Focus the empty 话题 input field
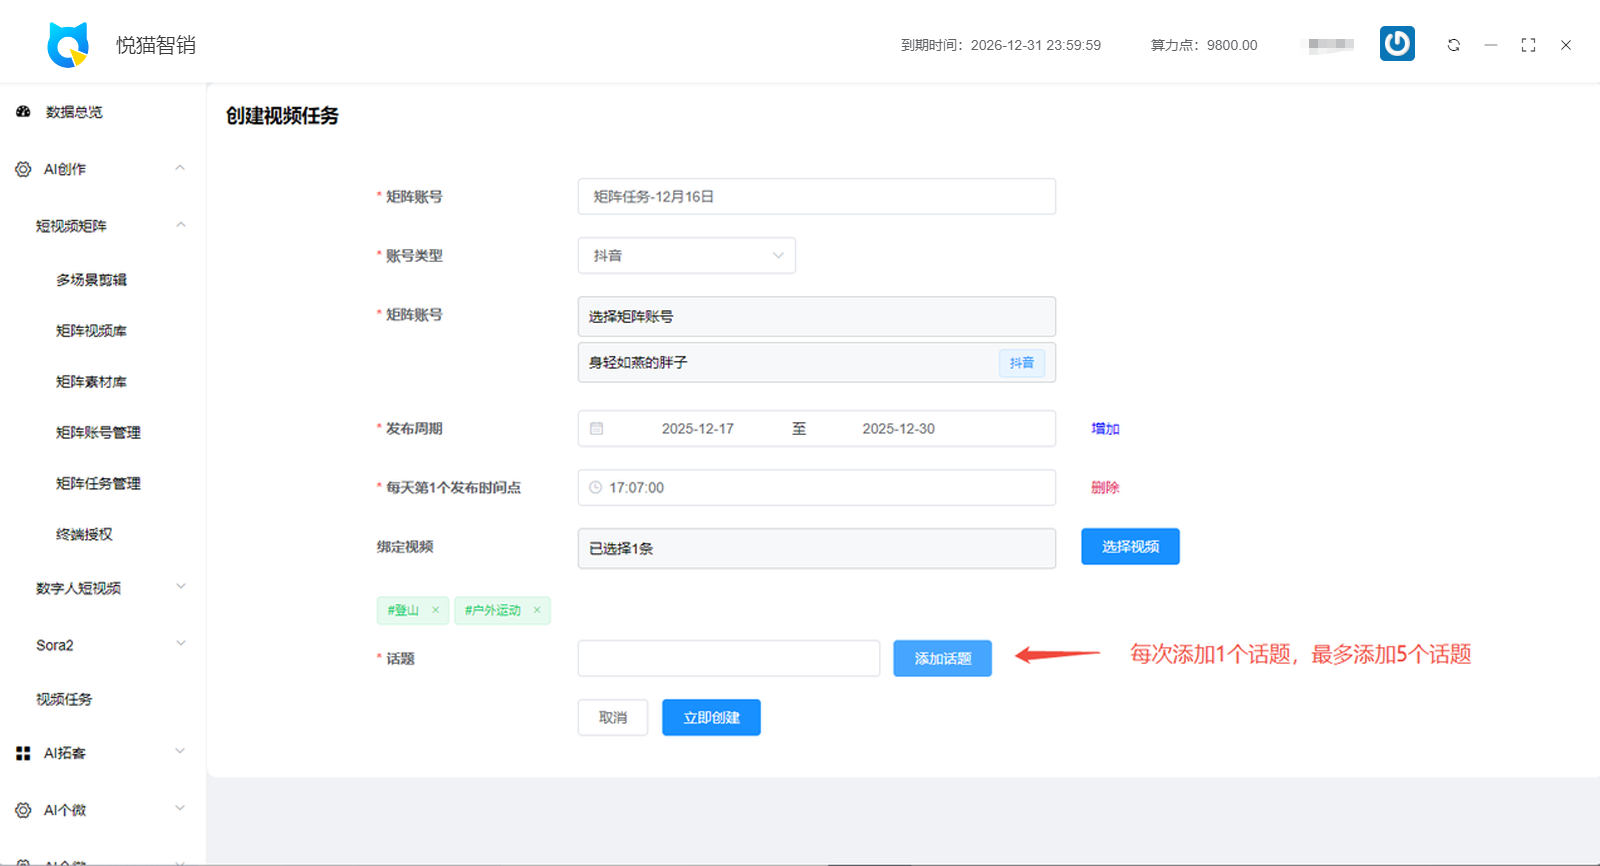Viewport: 1600px width, 866px height. click(x=728, y=659)
